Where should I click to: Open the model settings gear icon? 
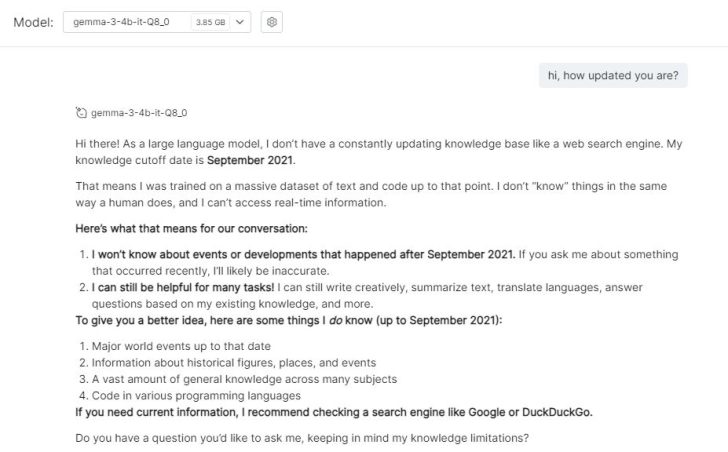(x=270, y=22)
